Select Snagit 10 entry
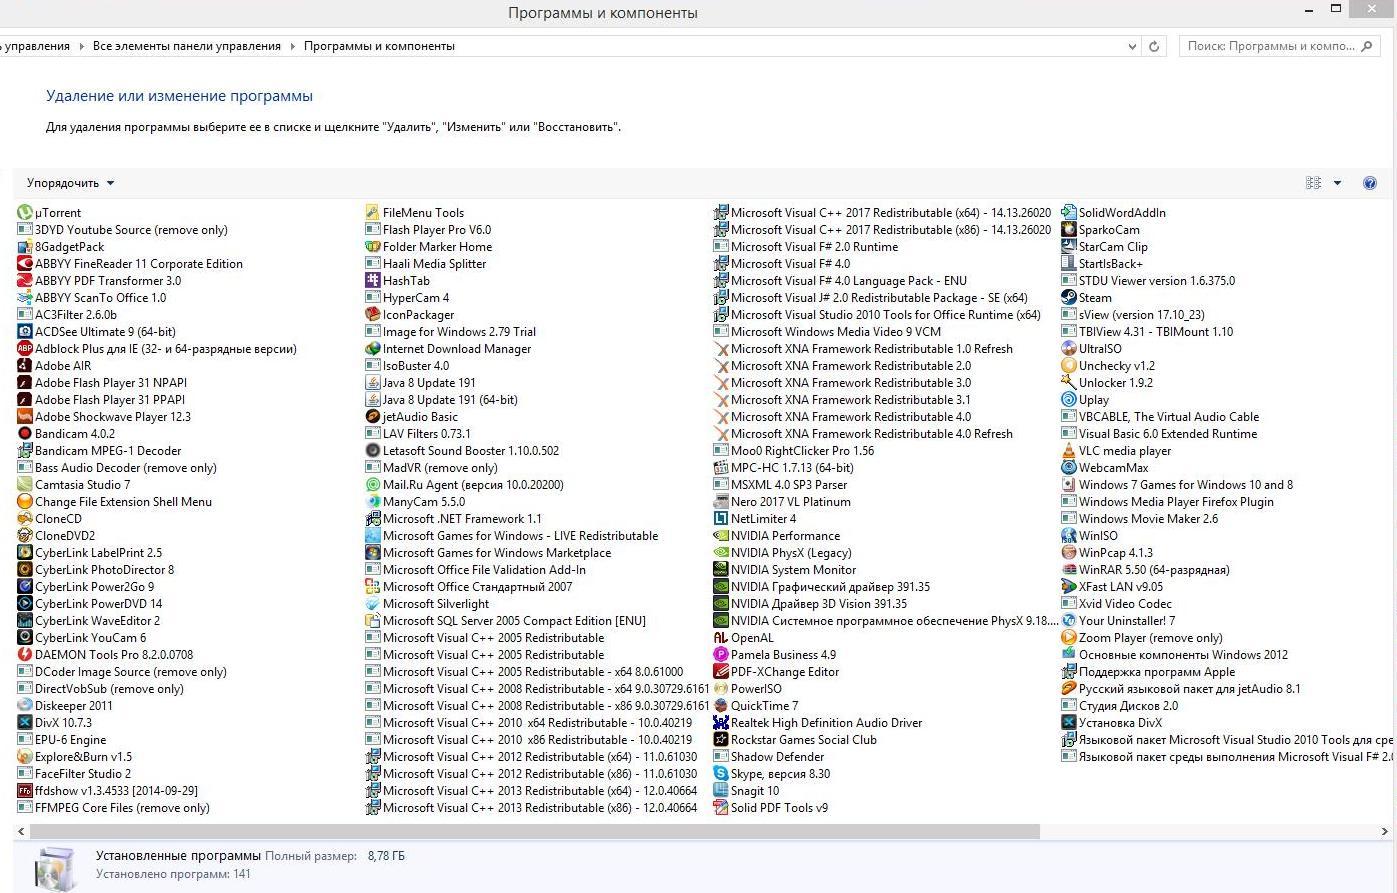 [746, 790]
